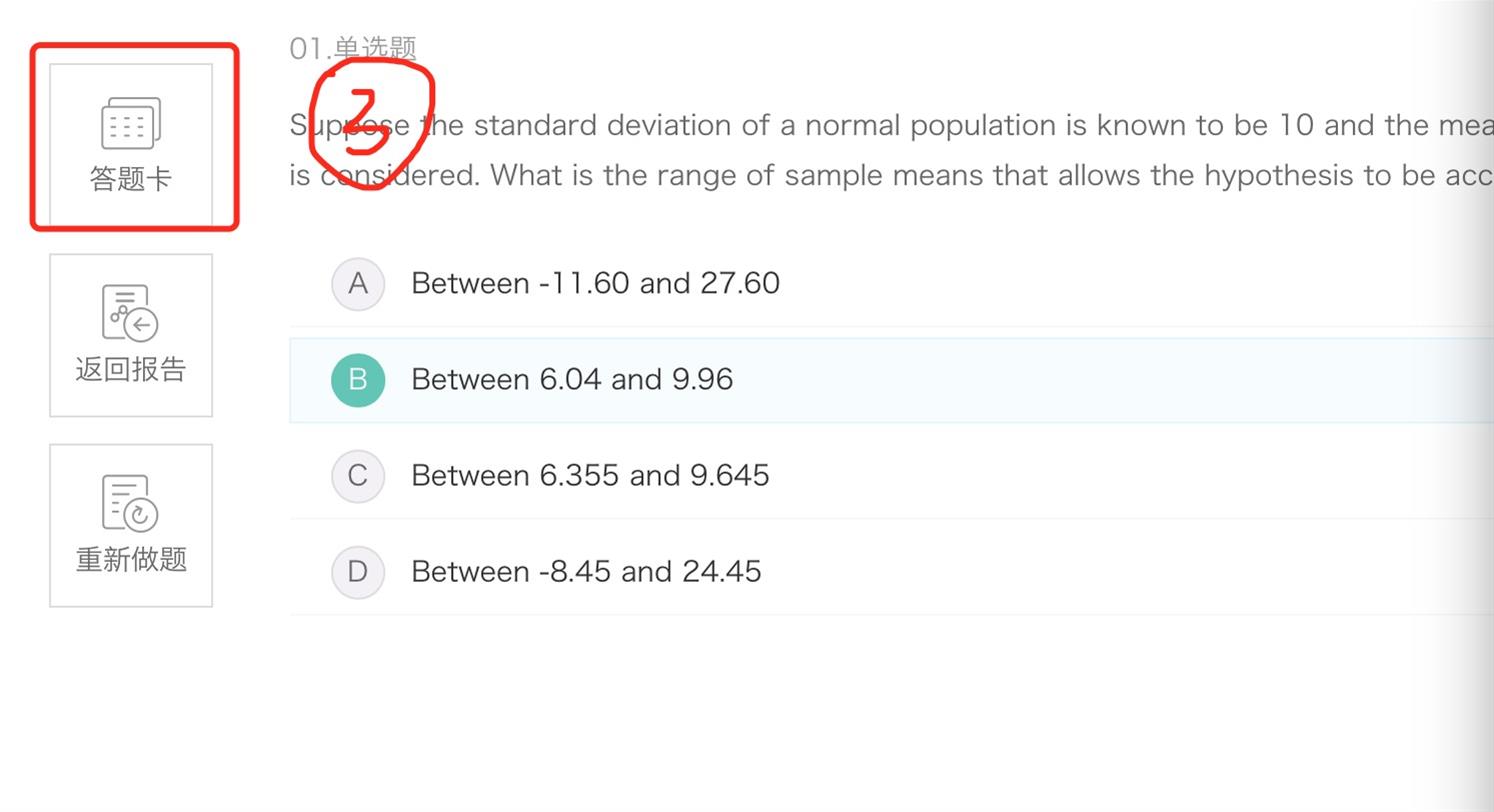Click the 重新做题 label text
The width and height of the screenshot is (1494, 812).
tap(131, 559)
